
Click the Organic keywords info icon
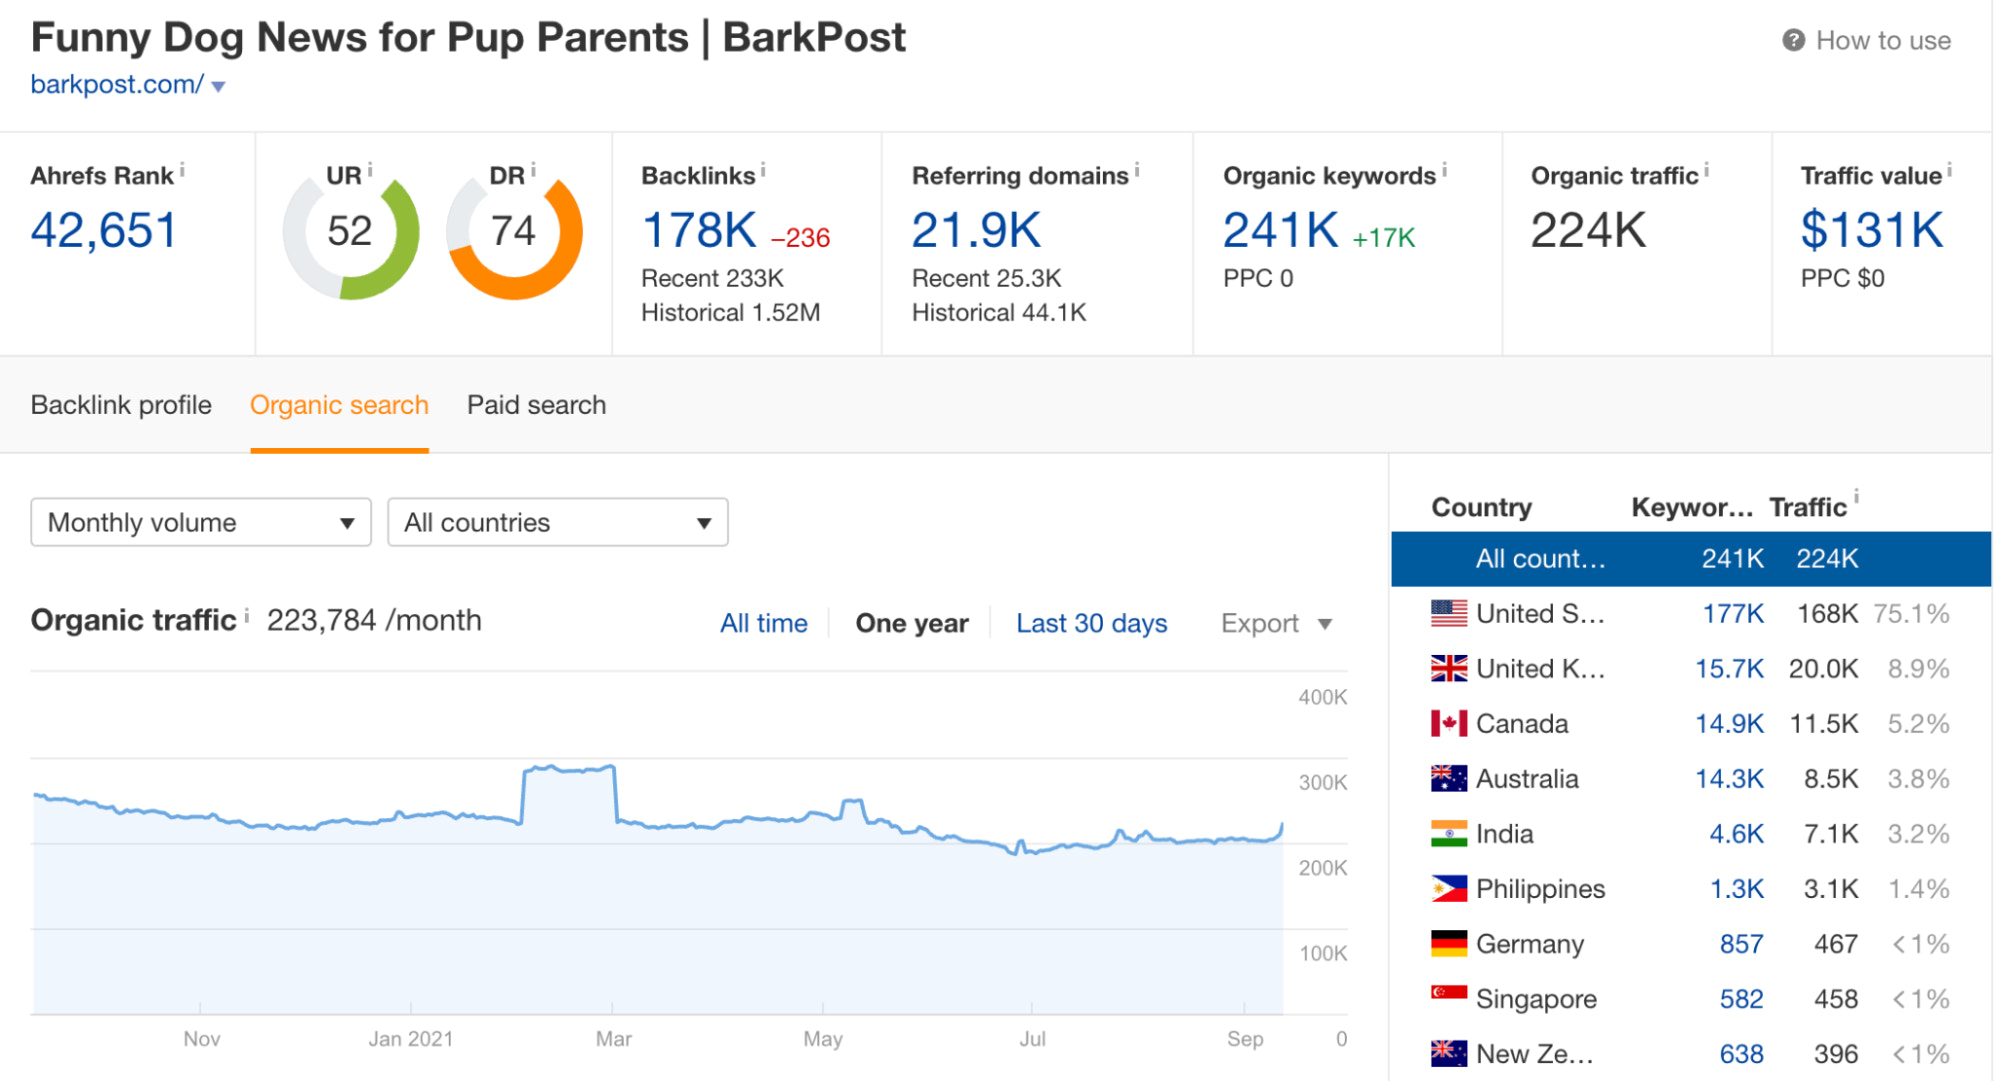tap(1444, 169)
